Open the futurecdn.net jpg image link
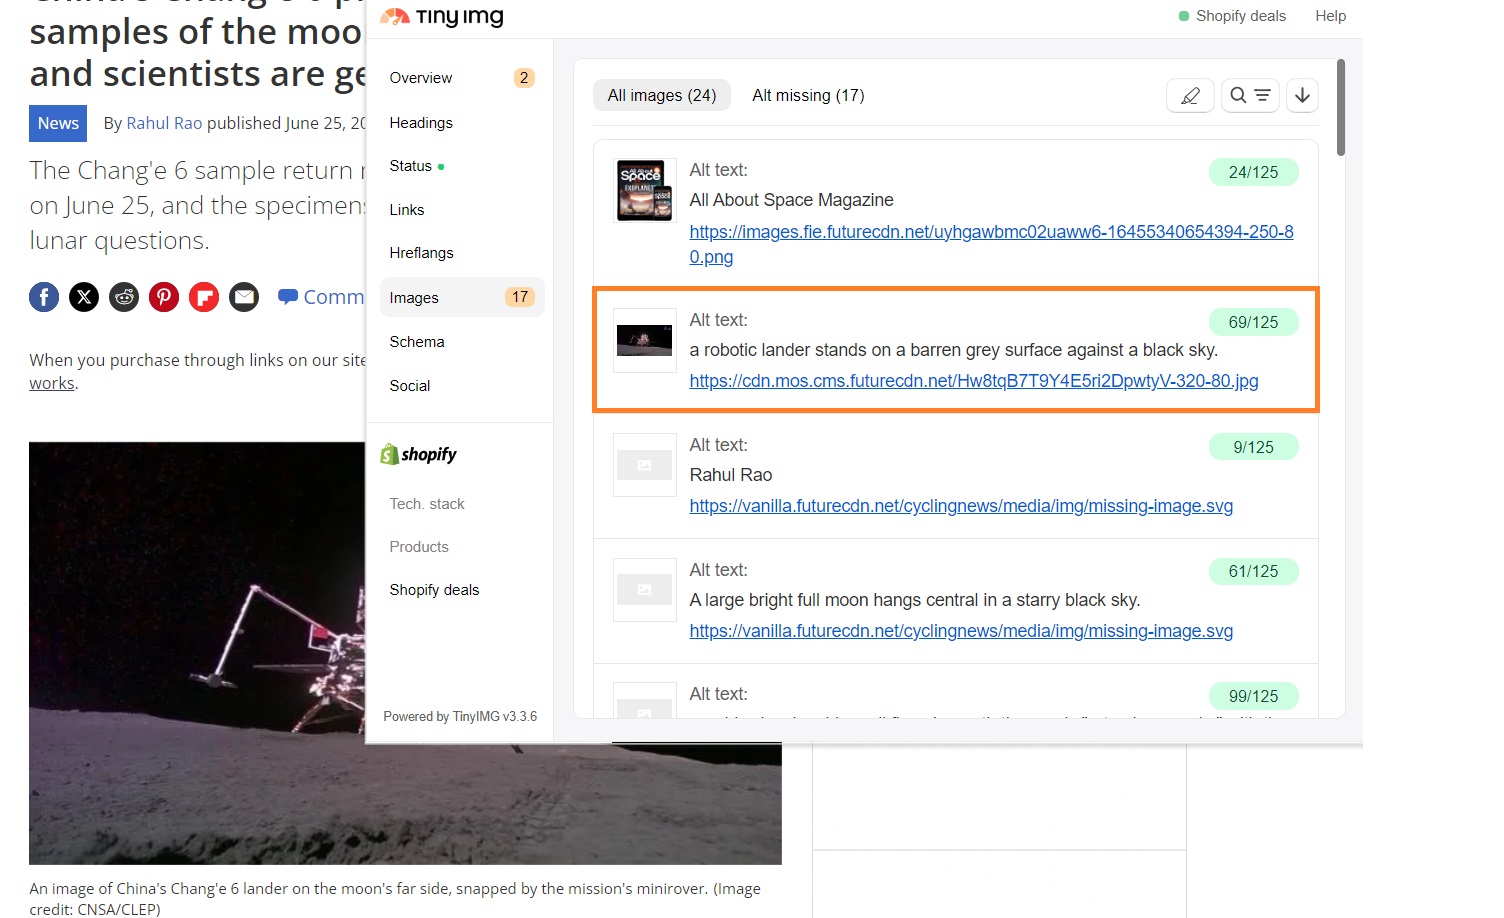This screenshot has width=1504, height=918. click(973, 381)
